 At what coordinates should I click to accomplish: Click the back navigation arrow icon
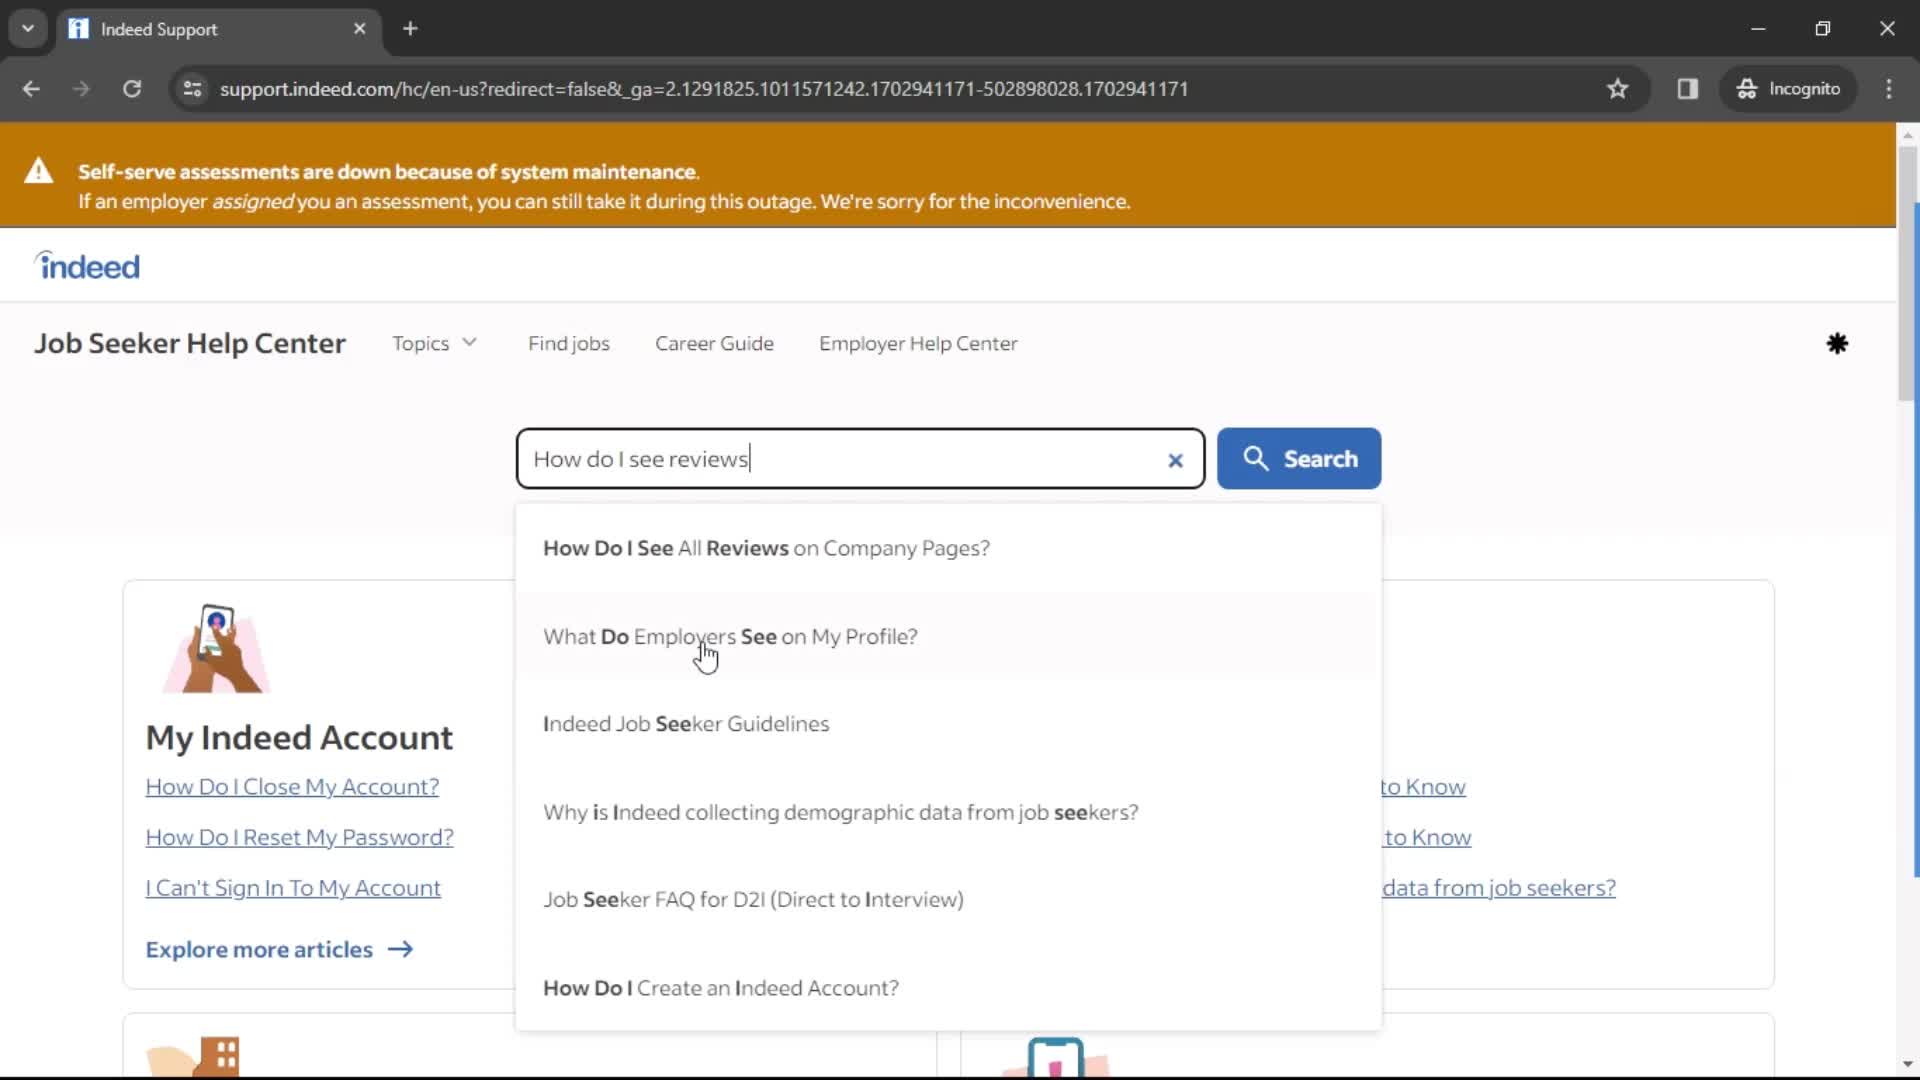coord(30,88)
